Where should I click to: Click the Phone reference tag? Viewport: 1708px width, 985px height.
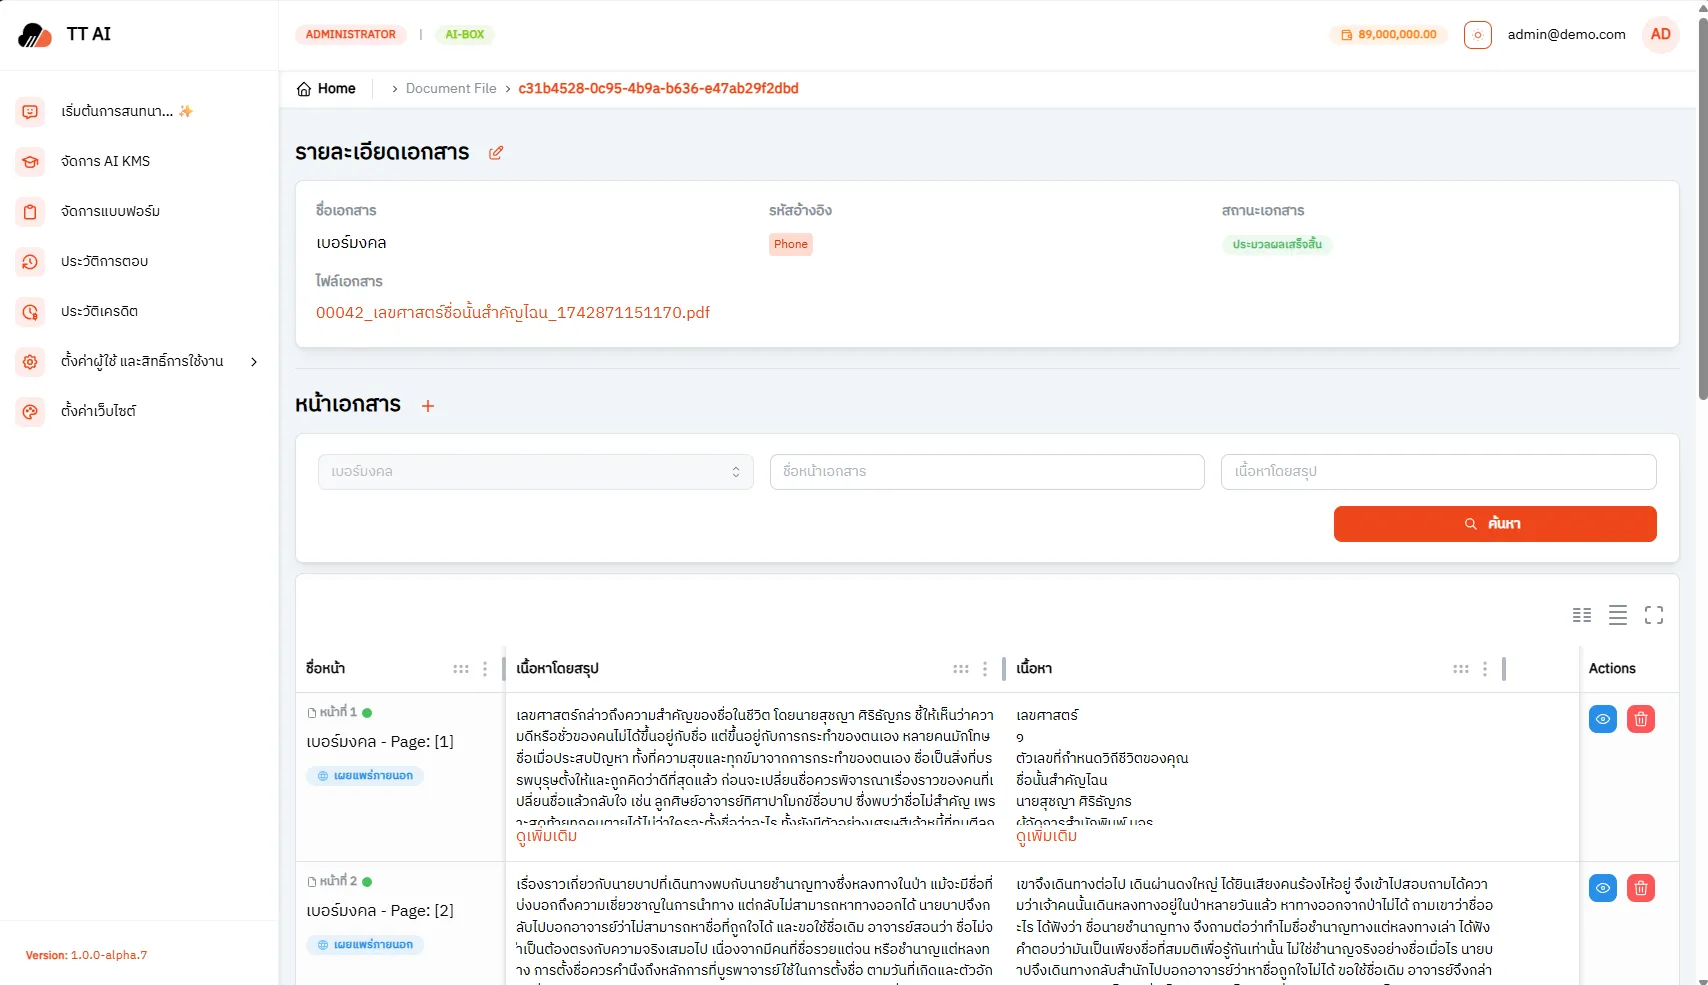(791, 244)
